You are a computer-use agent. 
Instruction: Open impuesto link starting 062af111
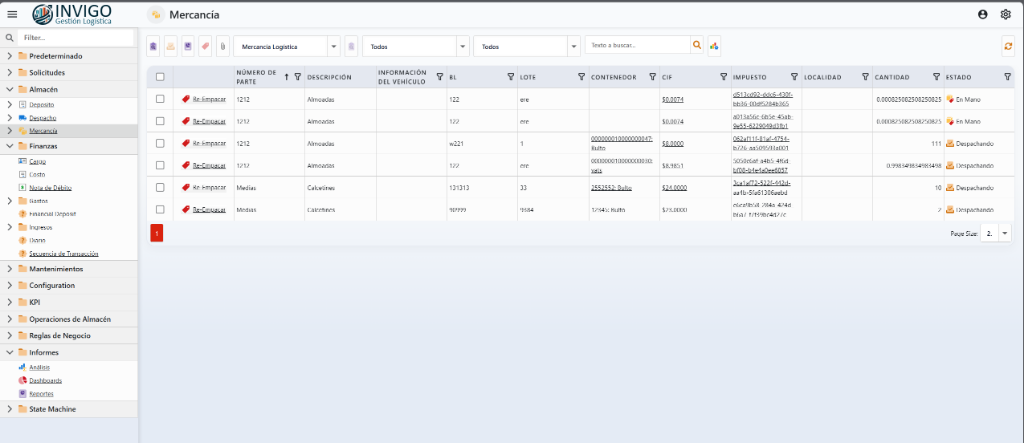pos(761,143)
